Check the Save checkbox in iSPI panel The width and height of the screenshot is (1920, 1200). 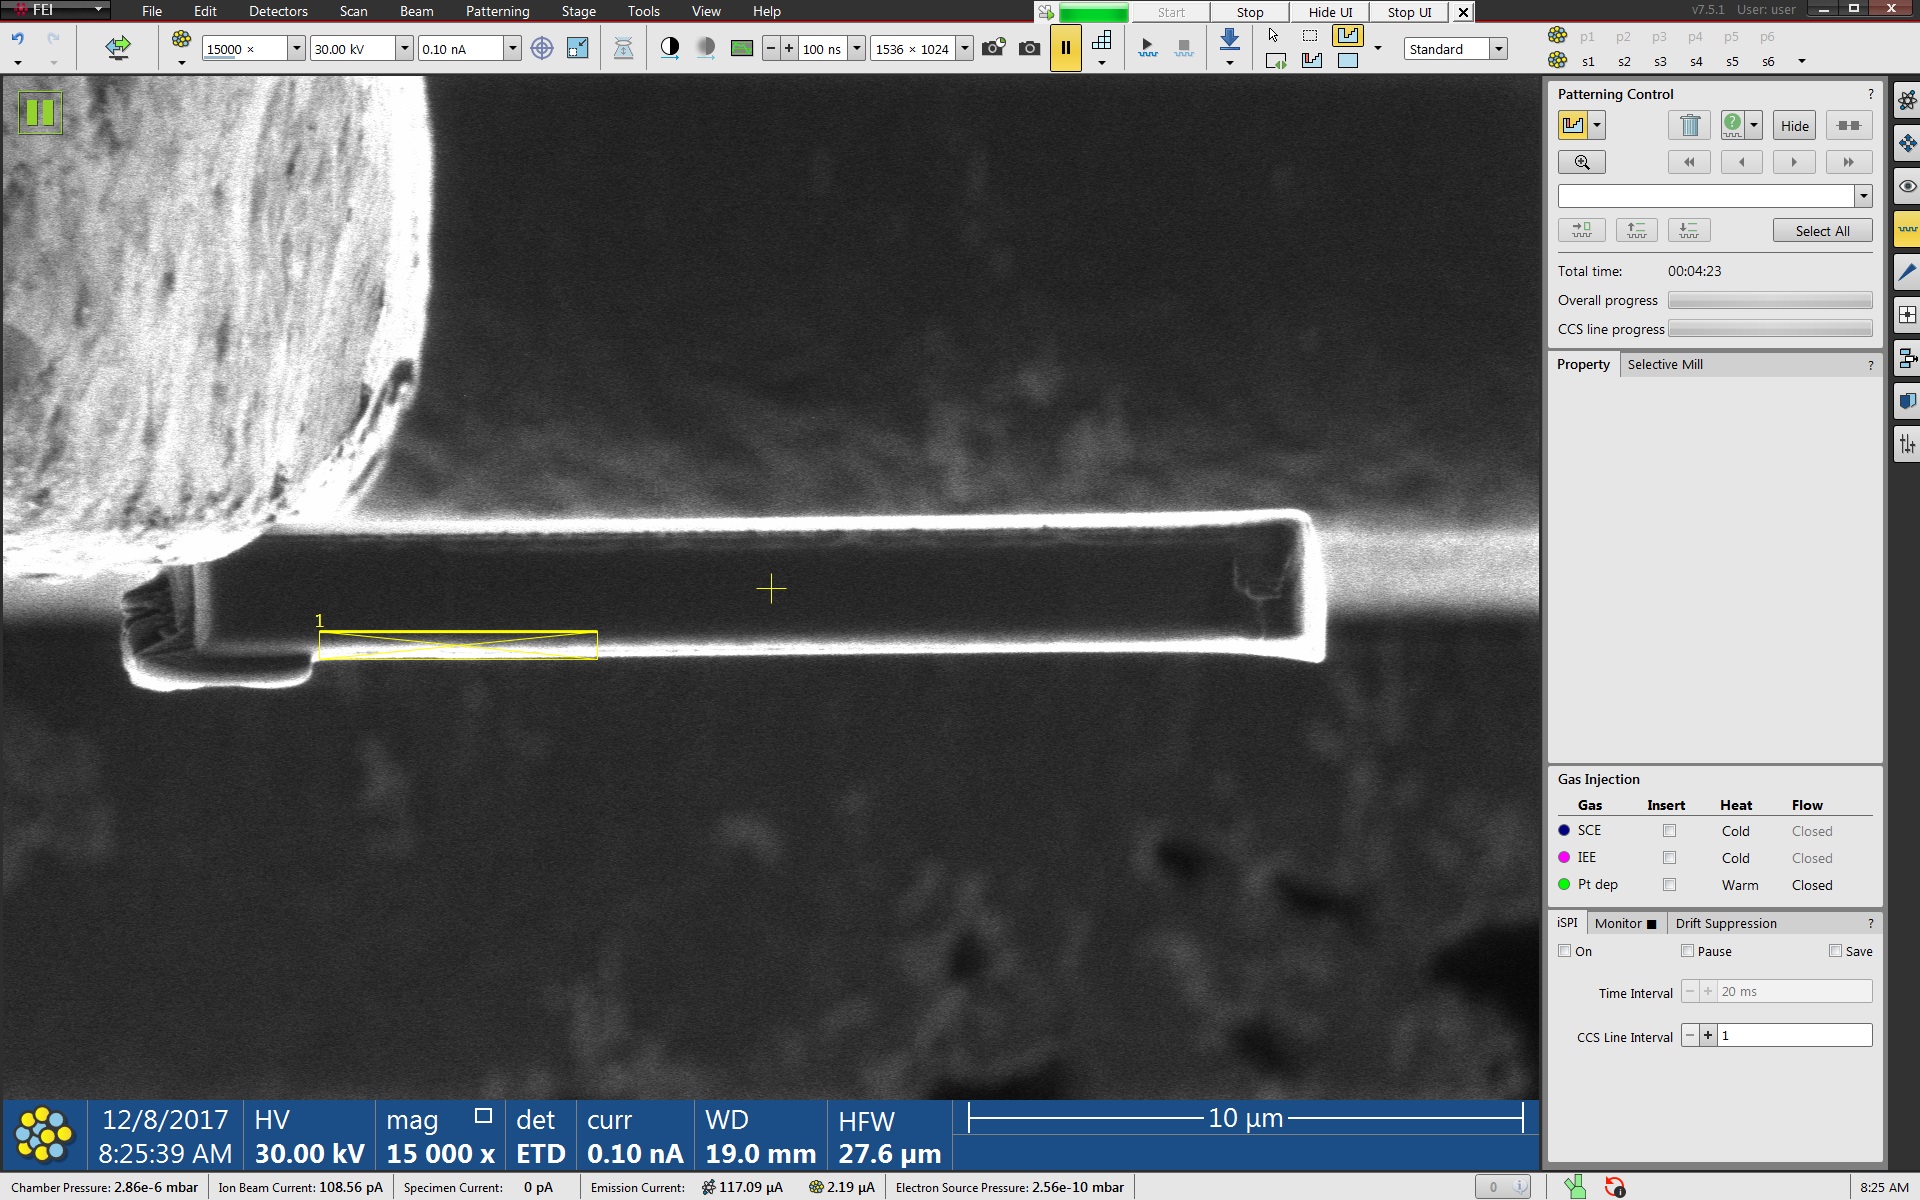pos(1835,951)
